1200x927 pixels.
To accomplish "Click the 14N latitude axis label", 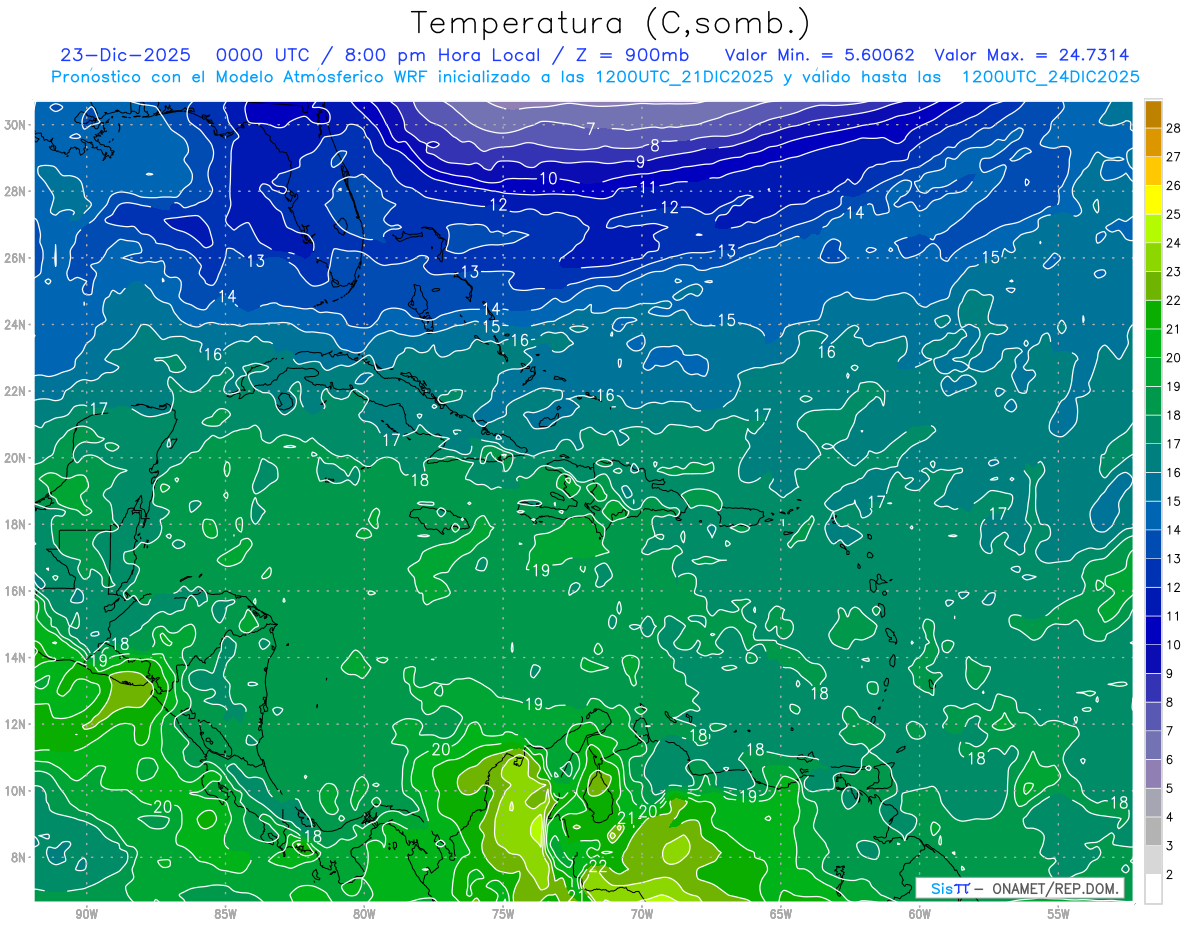I will point(15,657).
